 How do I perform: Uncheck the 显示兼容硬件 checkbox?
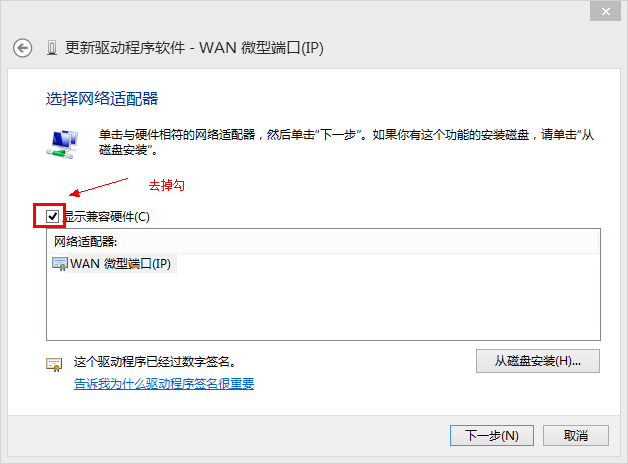tap(52, 215)
